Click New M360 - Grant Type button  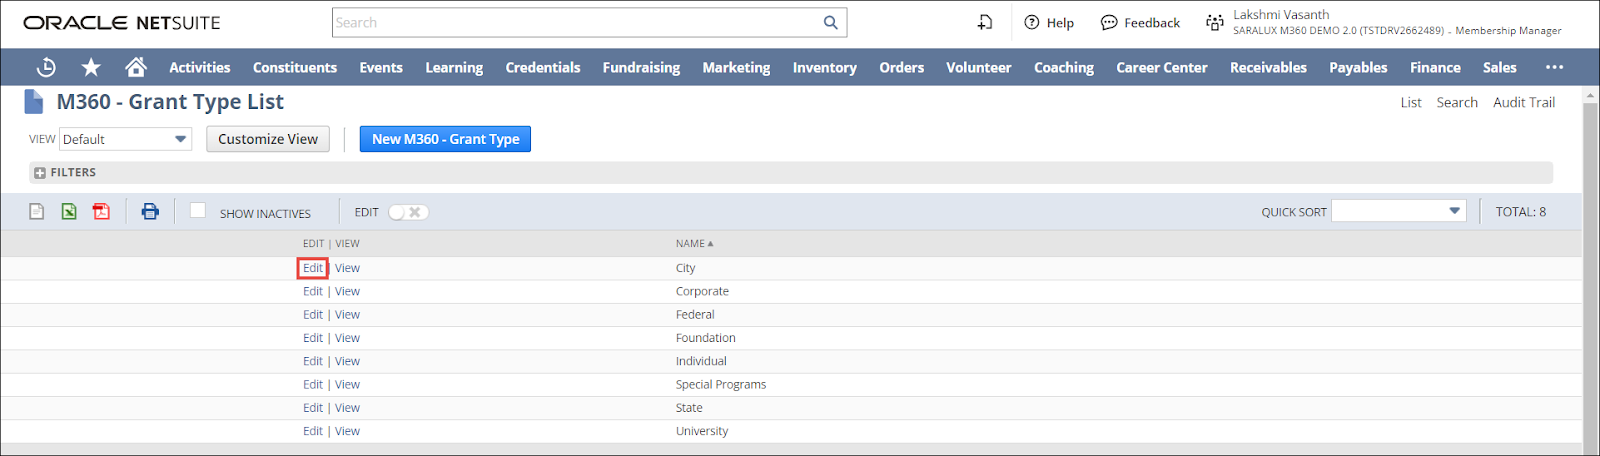(x=445, y=139)
